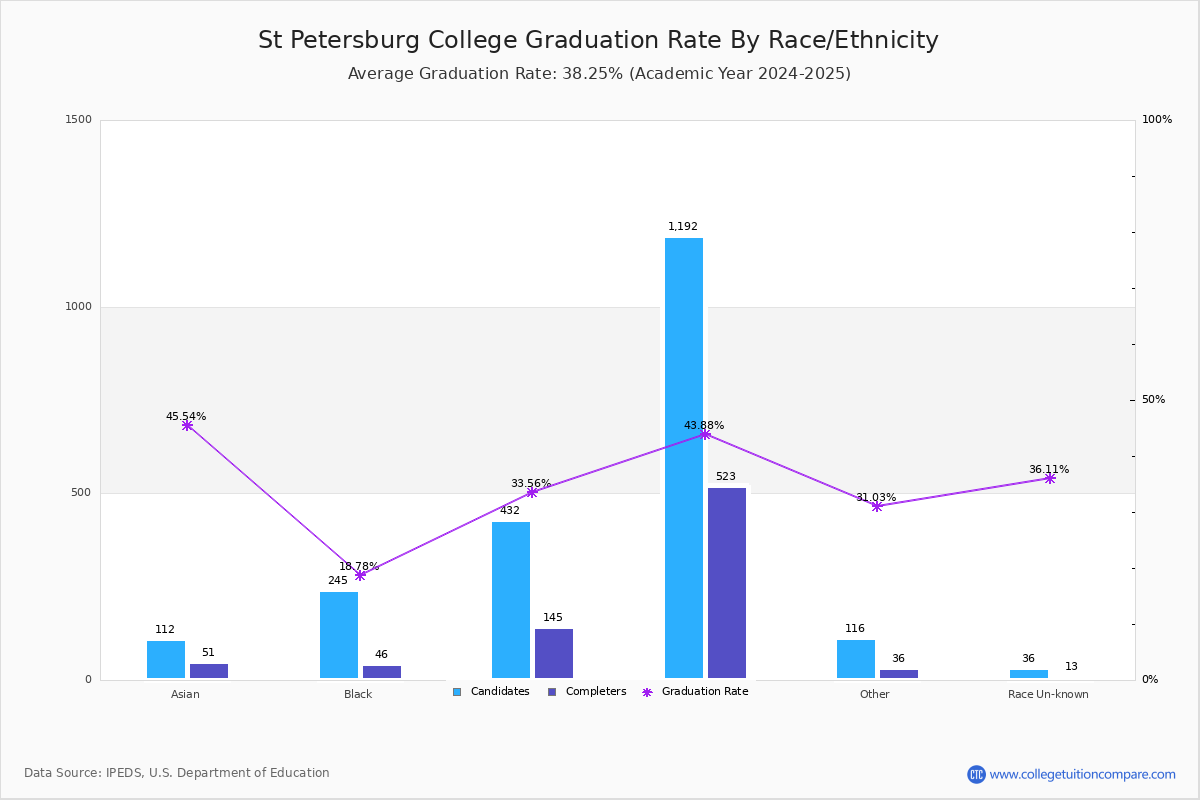Screen dimensions: 1200x800
Task: Click the light blue Candidates legend swatch
Action: 457,692
